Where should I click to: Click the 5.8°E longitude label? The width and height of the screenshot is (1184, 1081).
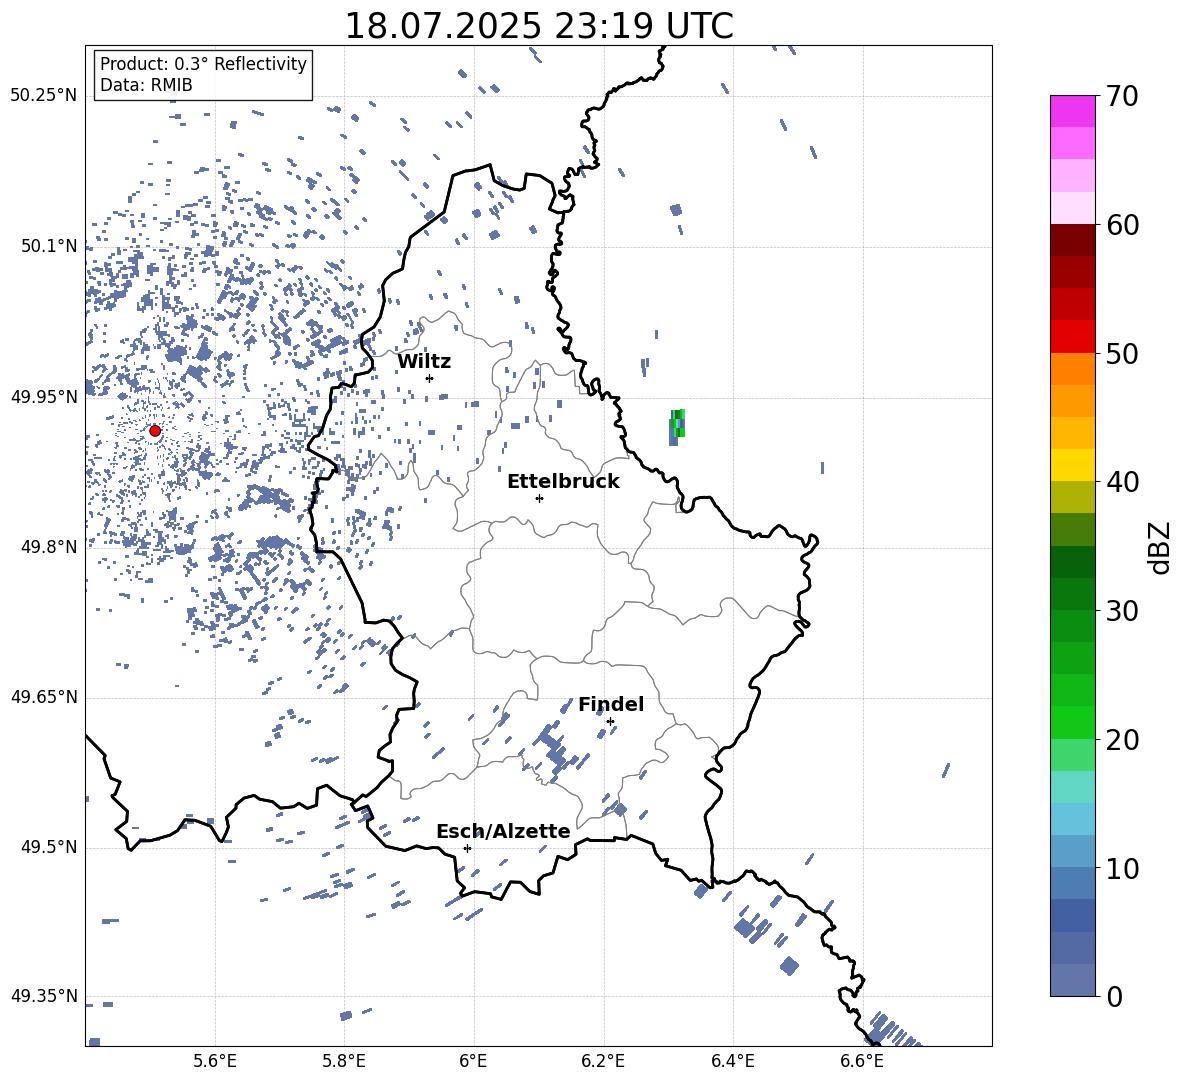coord(344,1061)
